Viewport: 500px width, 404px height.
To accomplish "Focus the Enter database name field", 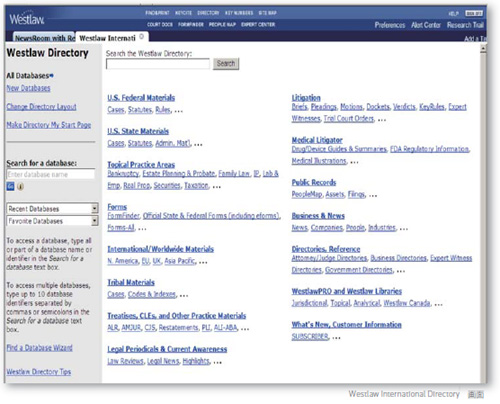I will (x=50, y=174).
